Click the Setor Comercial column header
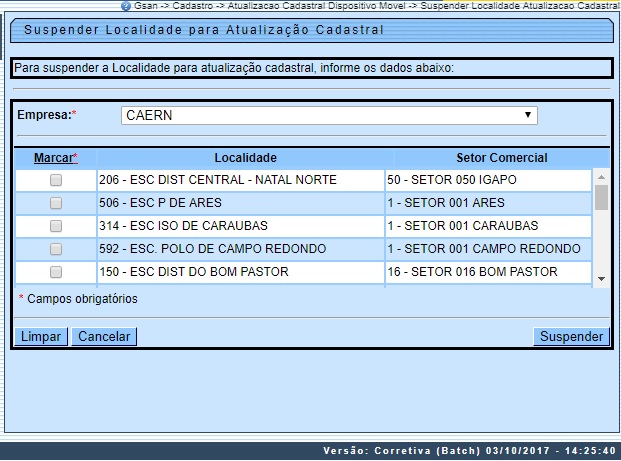This screenshot has width=621, height=461. click(x=501, y=158)
